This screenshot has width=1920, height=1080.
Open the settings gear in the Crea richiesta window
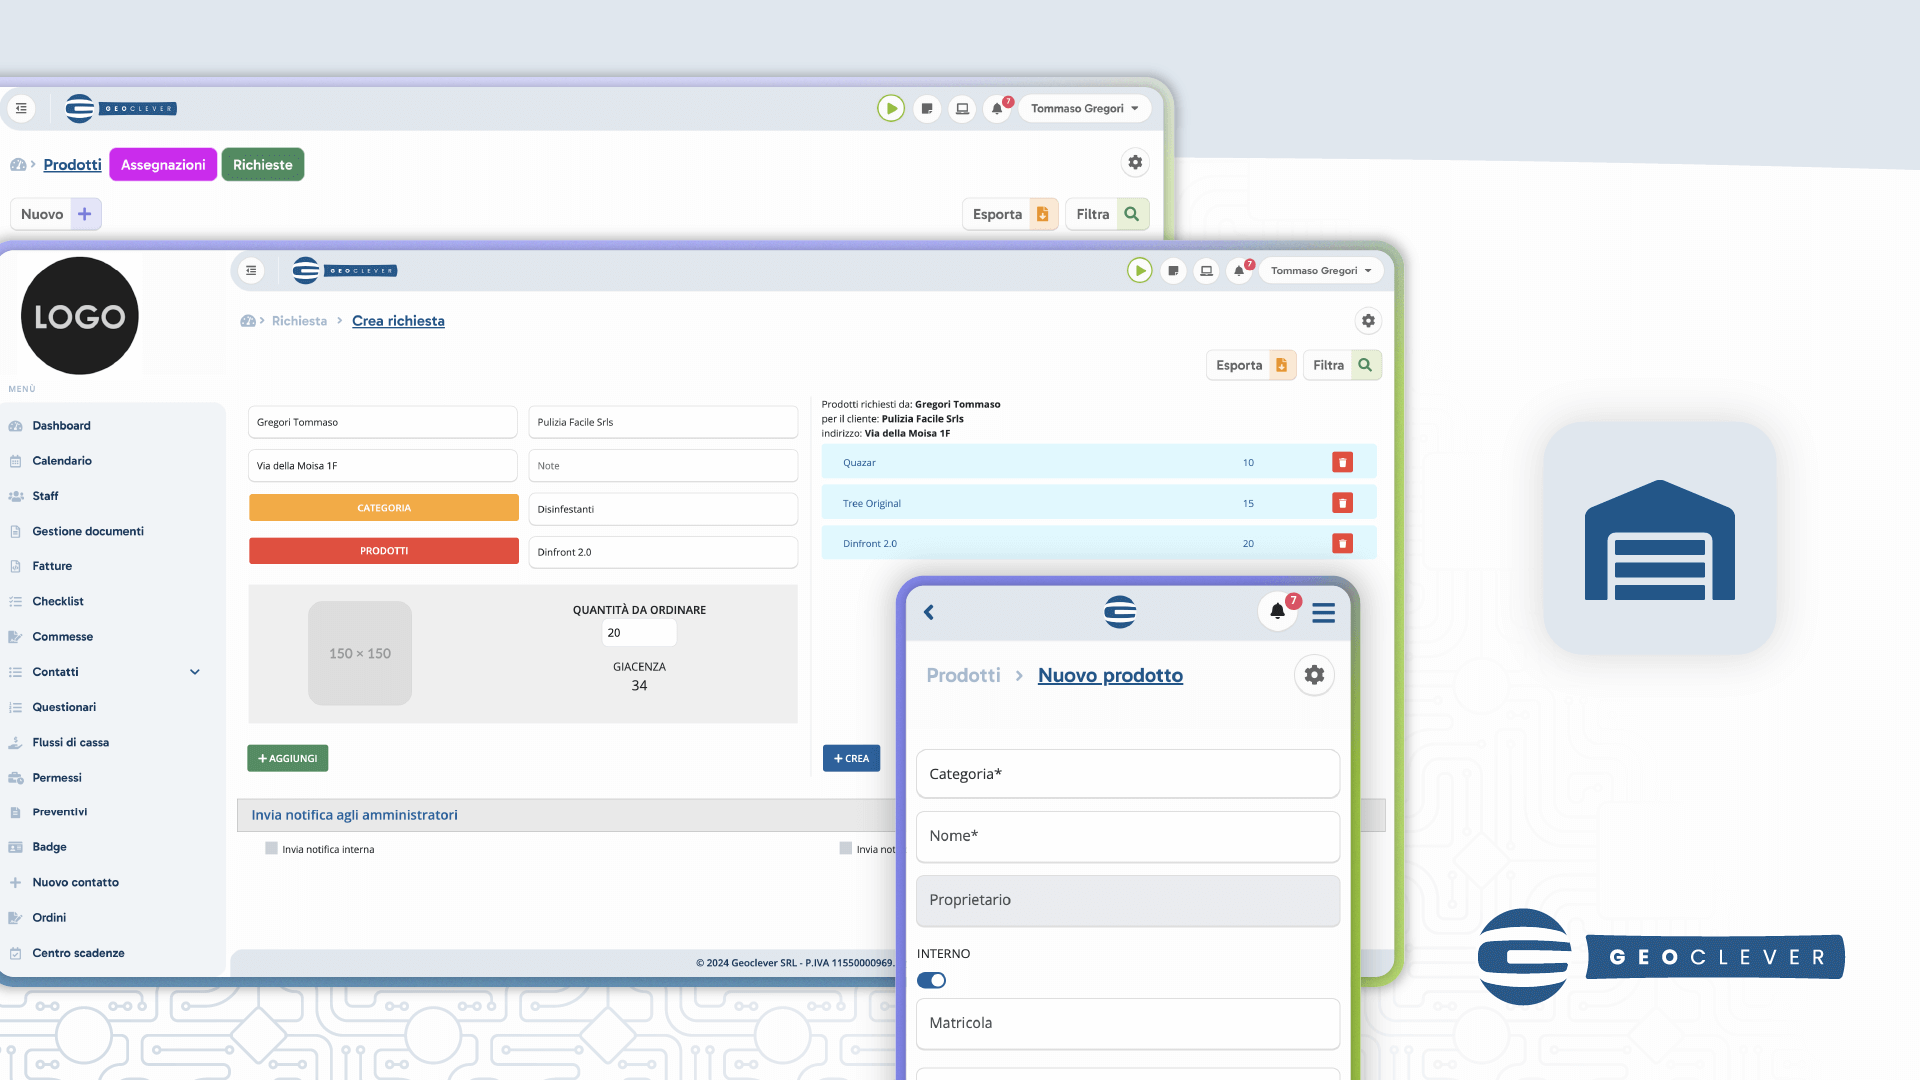[1368, 320]
